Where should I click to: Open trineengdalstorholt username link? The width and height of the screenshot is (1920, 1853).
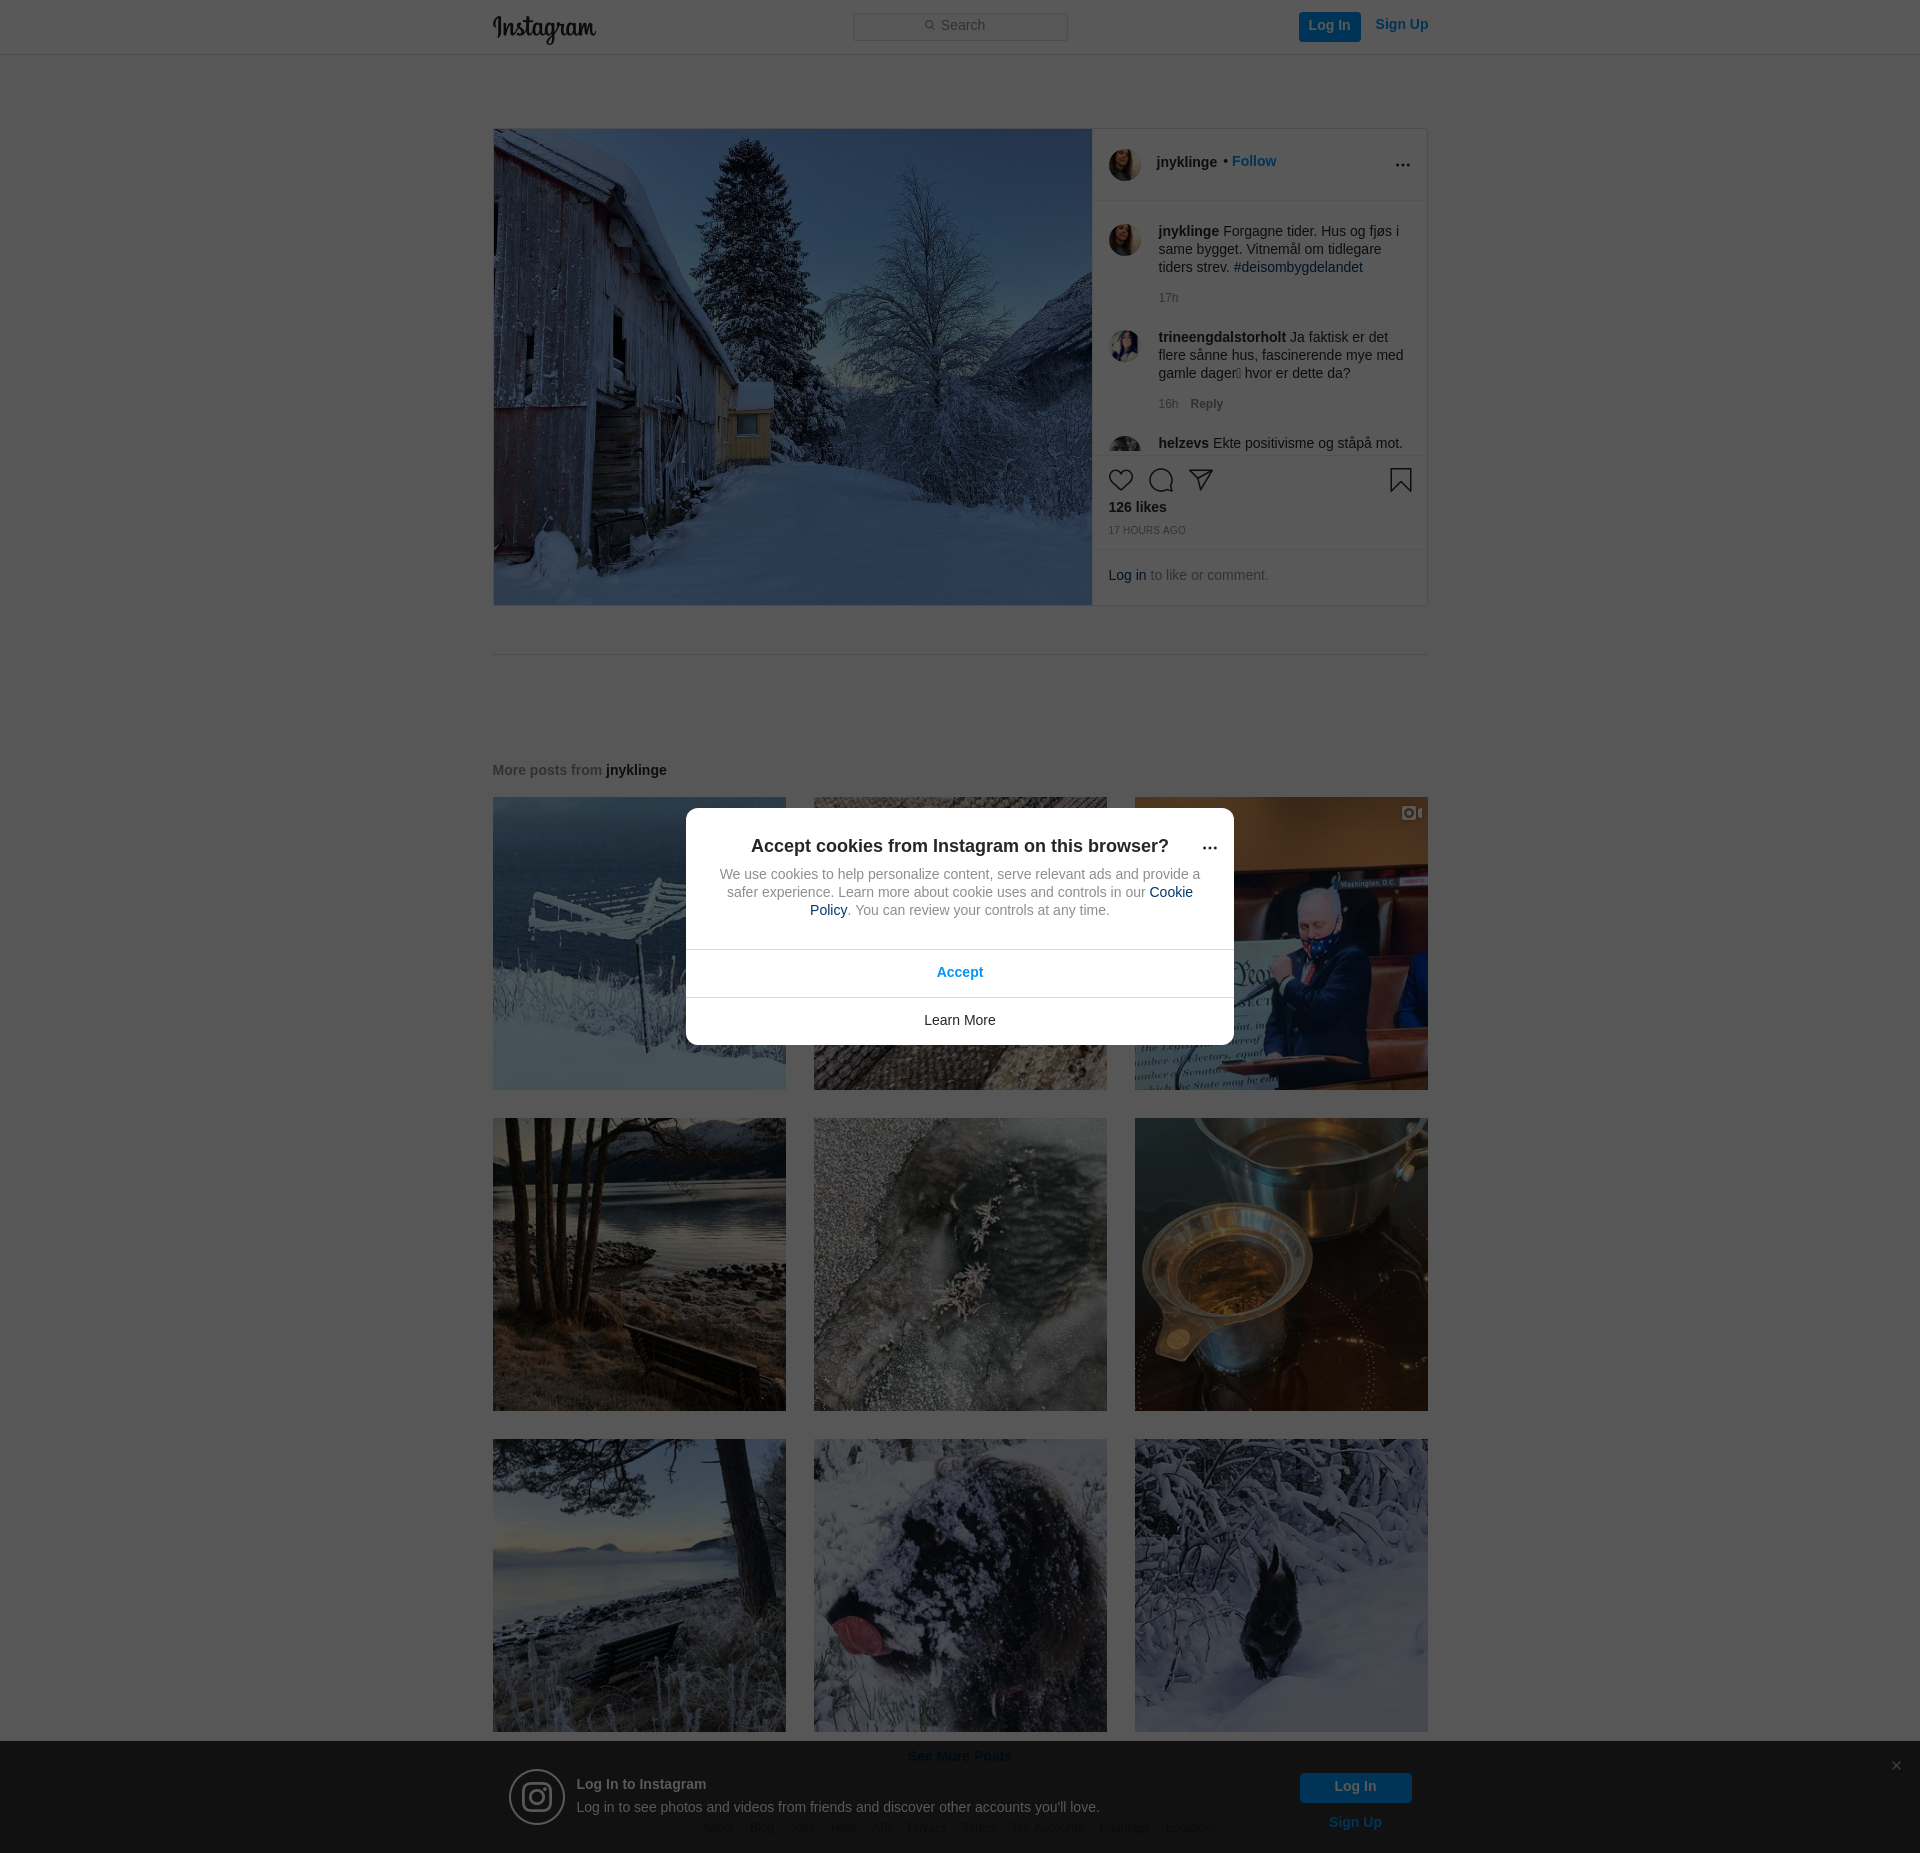[x=1222, y=337]
